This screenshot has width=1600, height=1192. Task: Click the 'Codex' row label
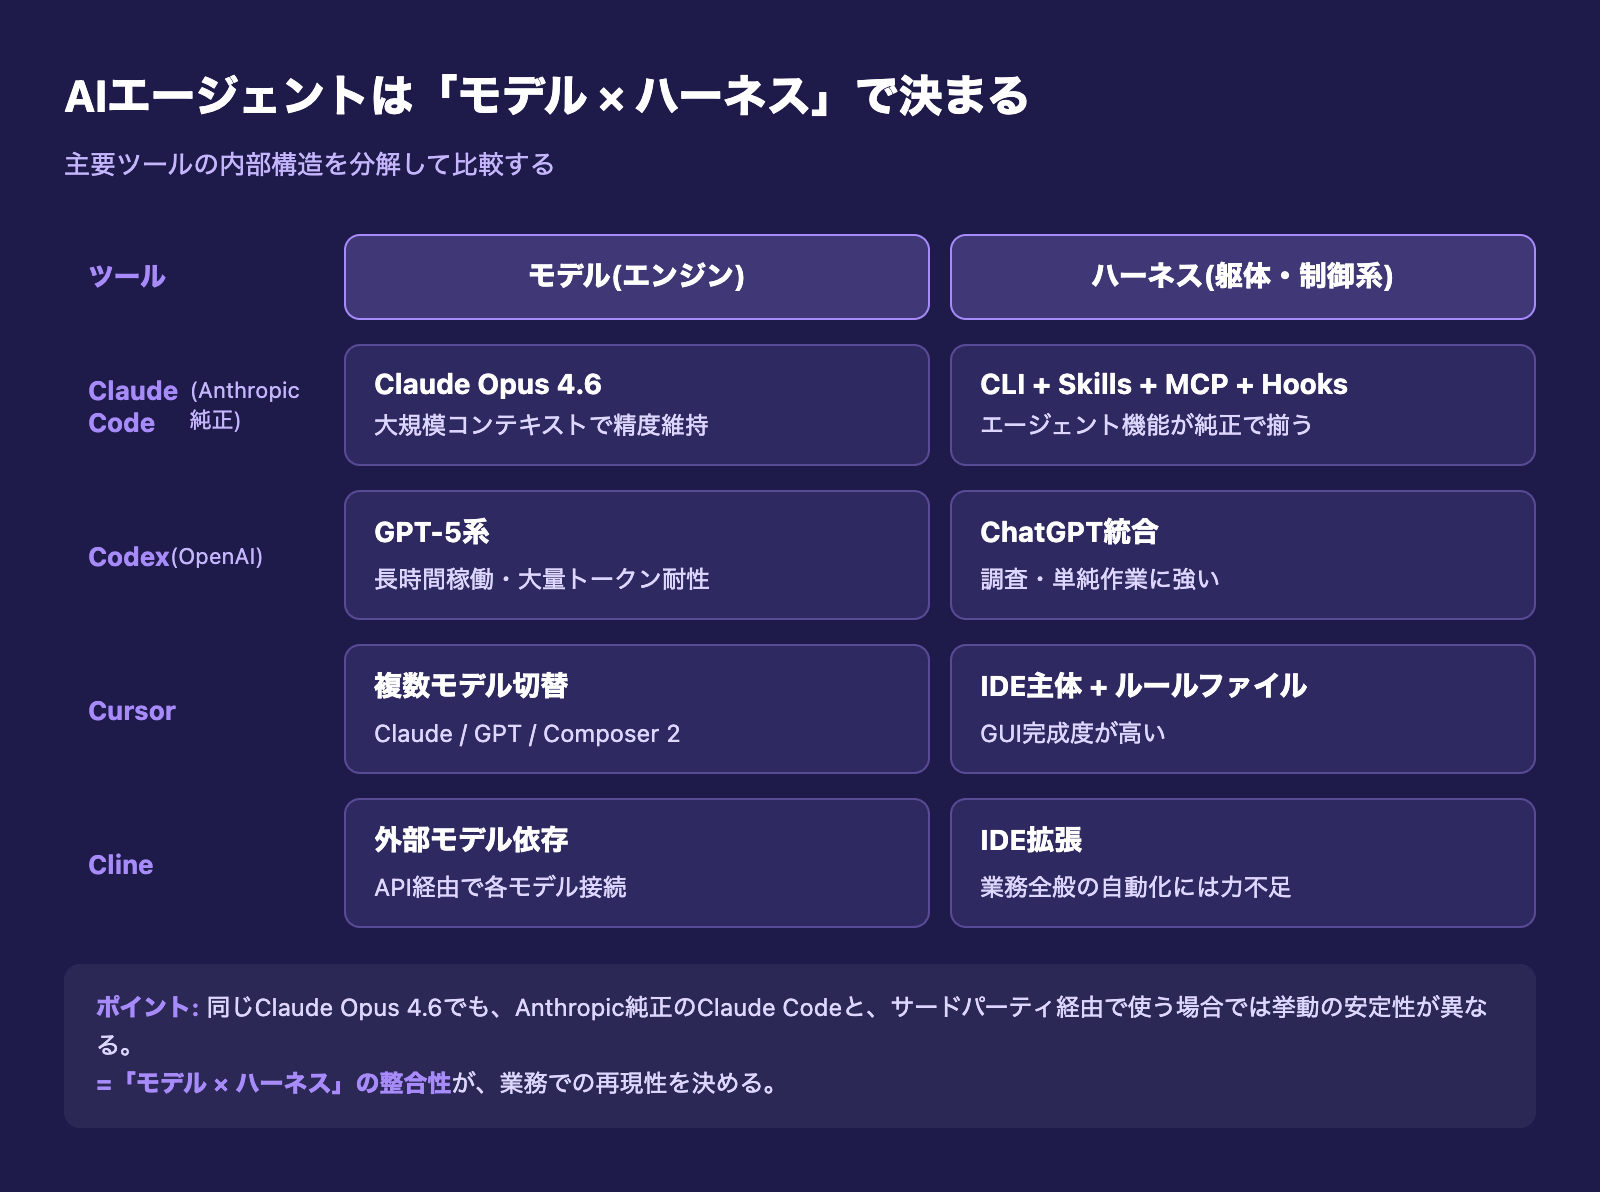(x=129, y=557)
